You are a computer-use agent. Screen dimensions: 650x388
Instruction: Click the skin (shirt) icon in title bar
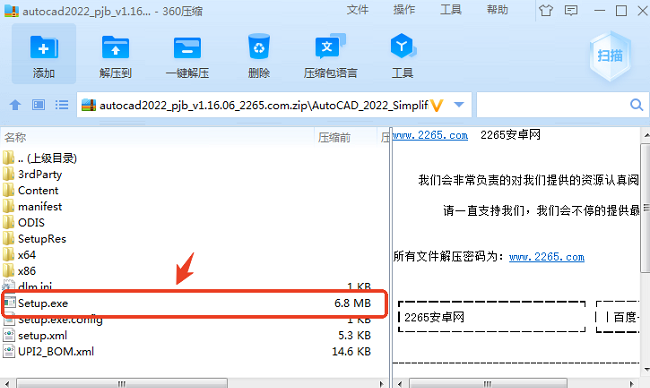(546, 10)
